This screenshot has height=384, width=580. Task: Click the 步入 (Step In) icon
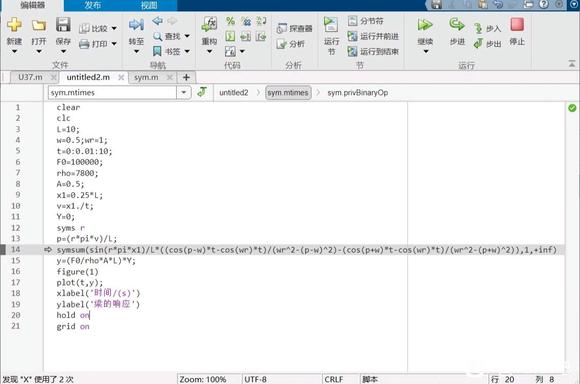point(478,28)
